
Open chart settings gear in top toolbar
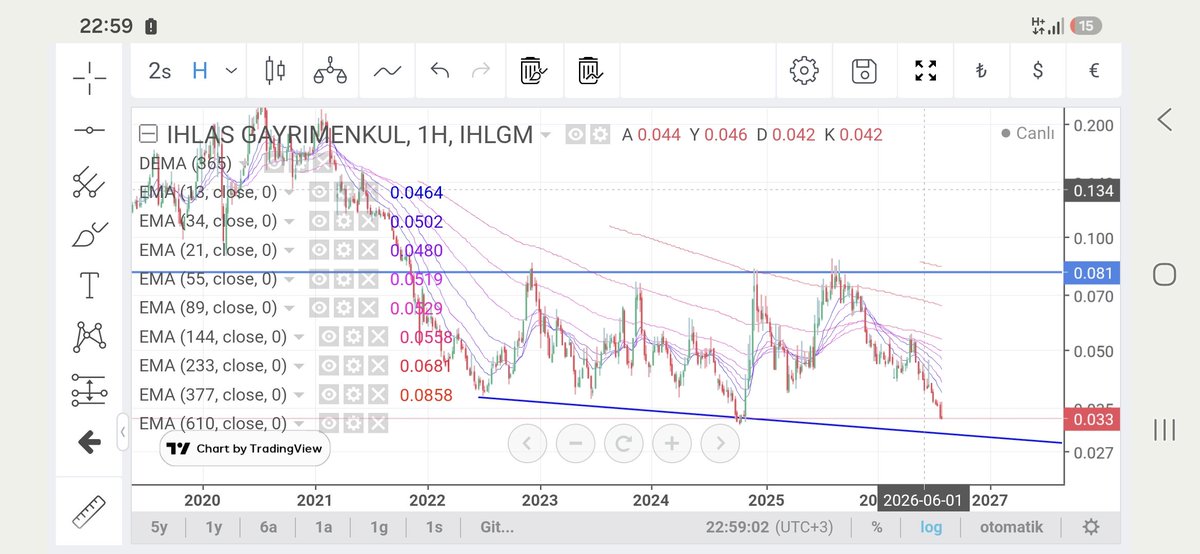pos(804,71)
